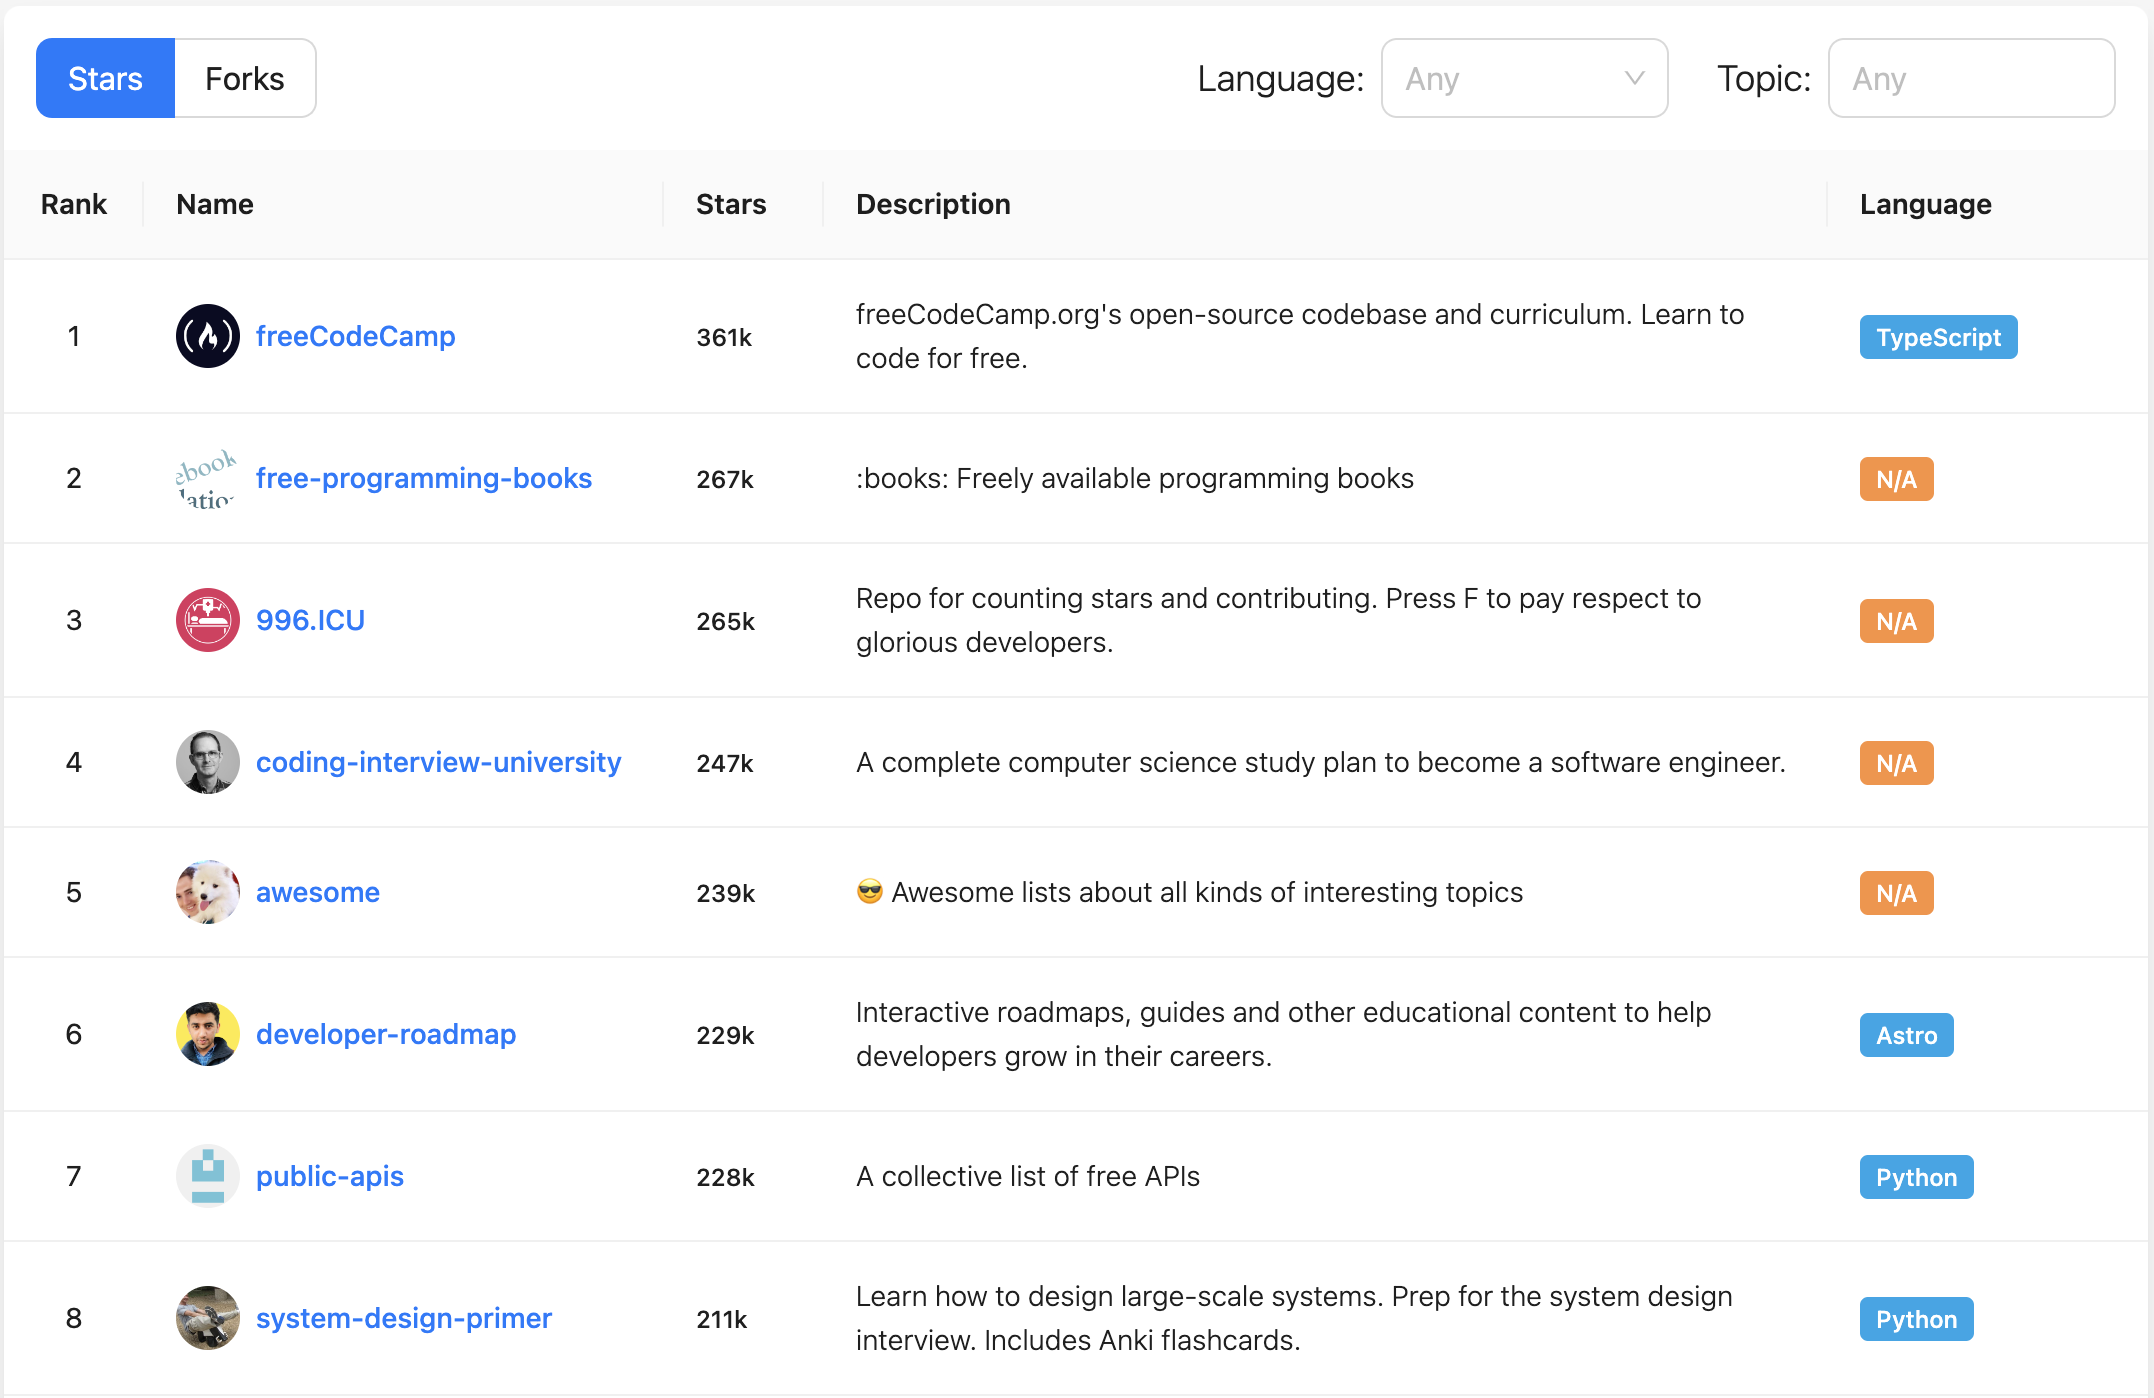Click the Astro language tag
This screenshot has height=1398, width=2154.
(x=1905, y=1035)
